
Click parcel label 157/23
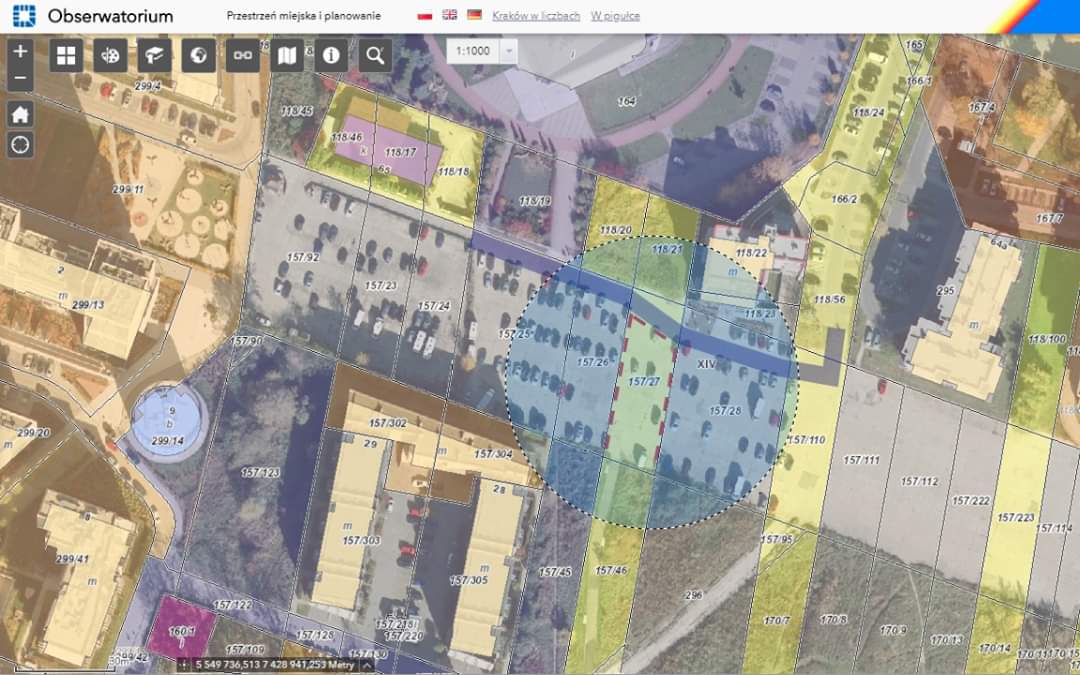pyautogui.click(x=381, y=285)
